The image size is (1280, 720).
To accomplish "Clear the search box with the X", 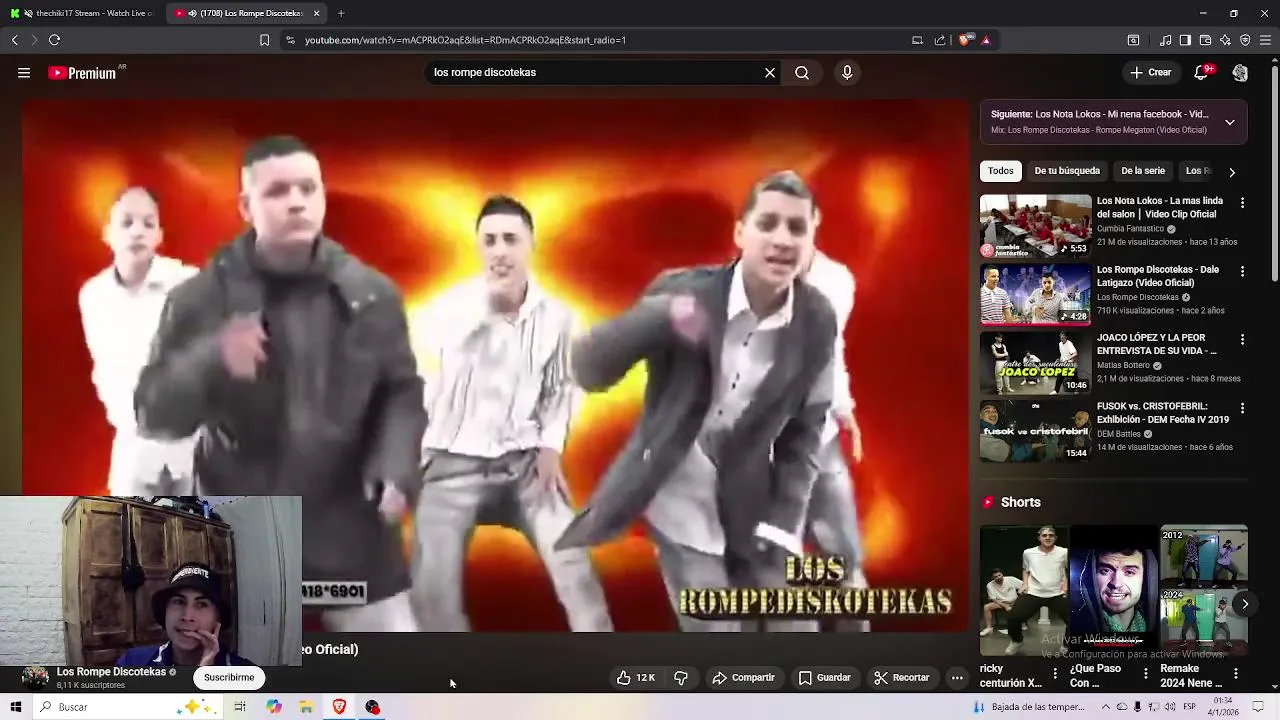I will click(x=770, y=73).
